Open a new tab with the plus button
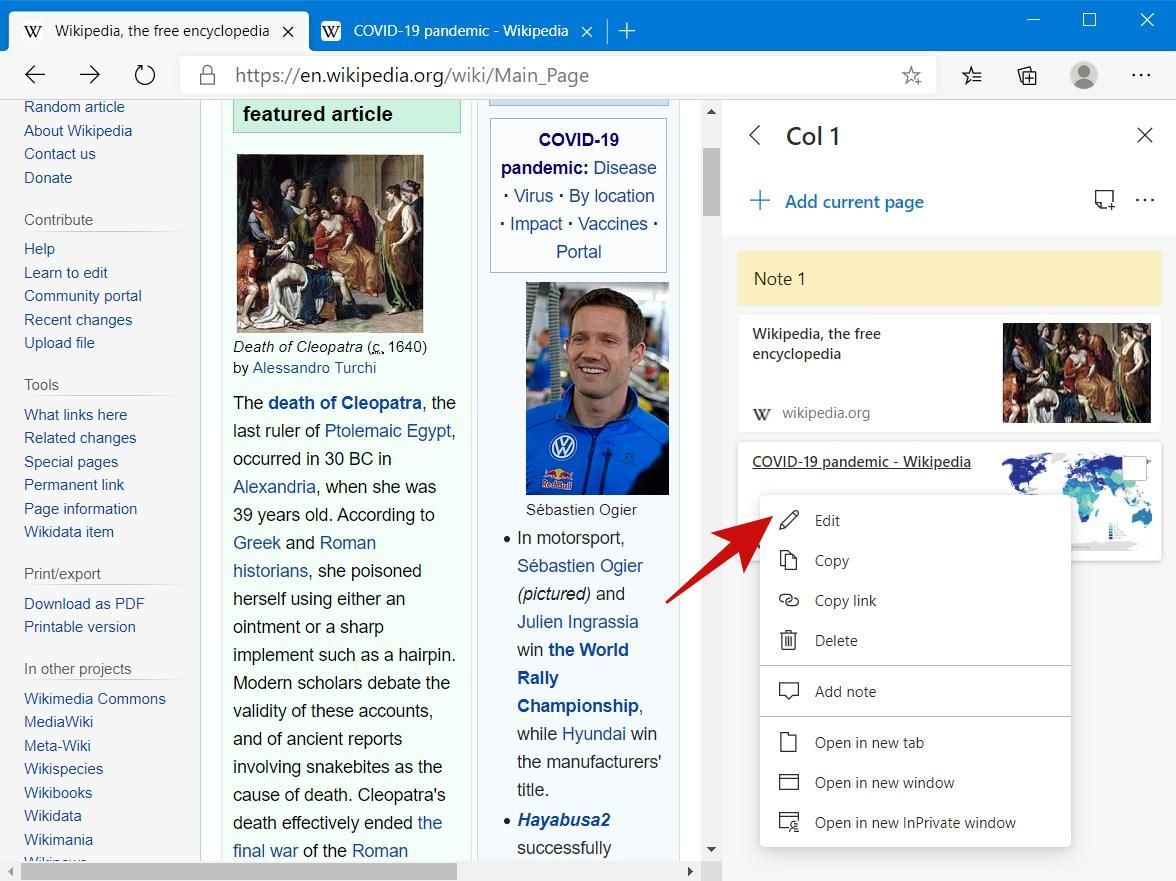This screenshot has width=1176, height=881. point(627,31)
